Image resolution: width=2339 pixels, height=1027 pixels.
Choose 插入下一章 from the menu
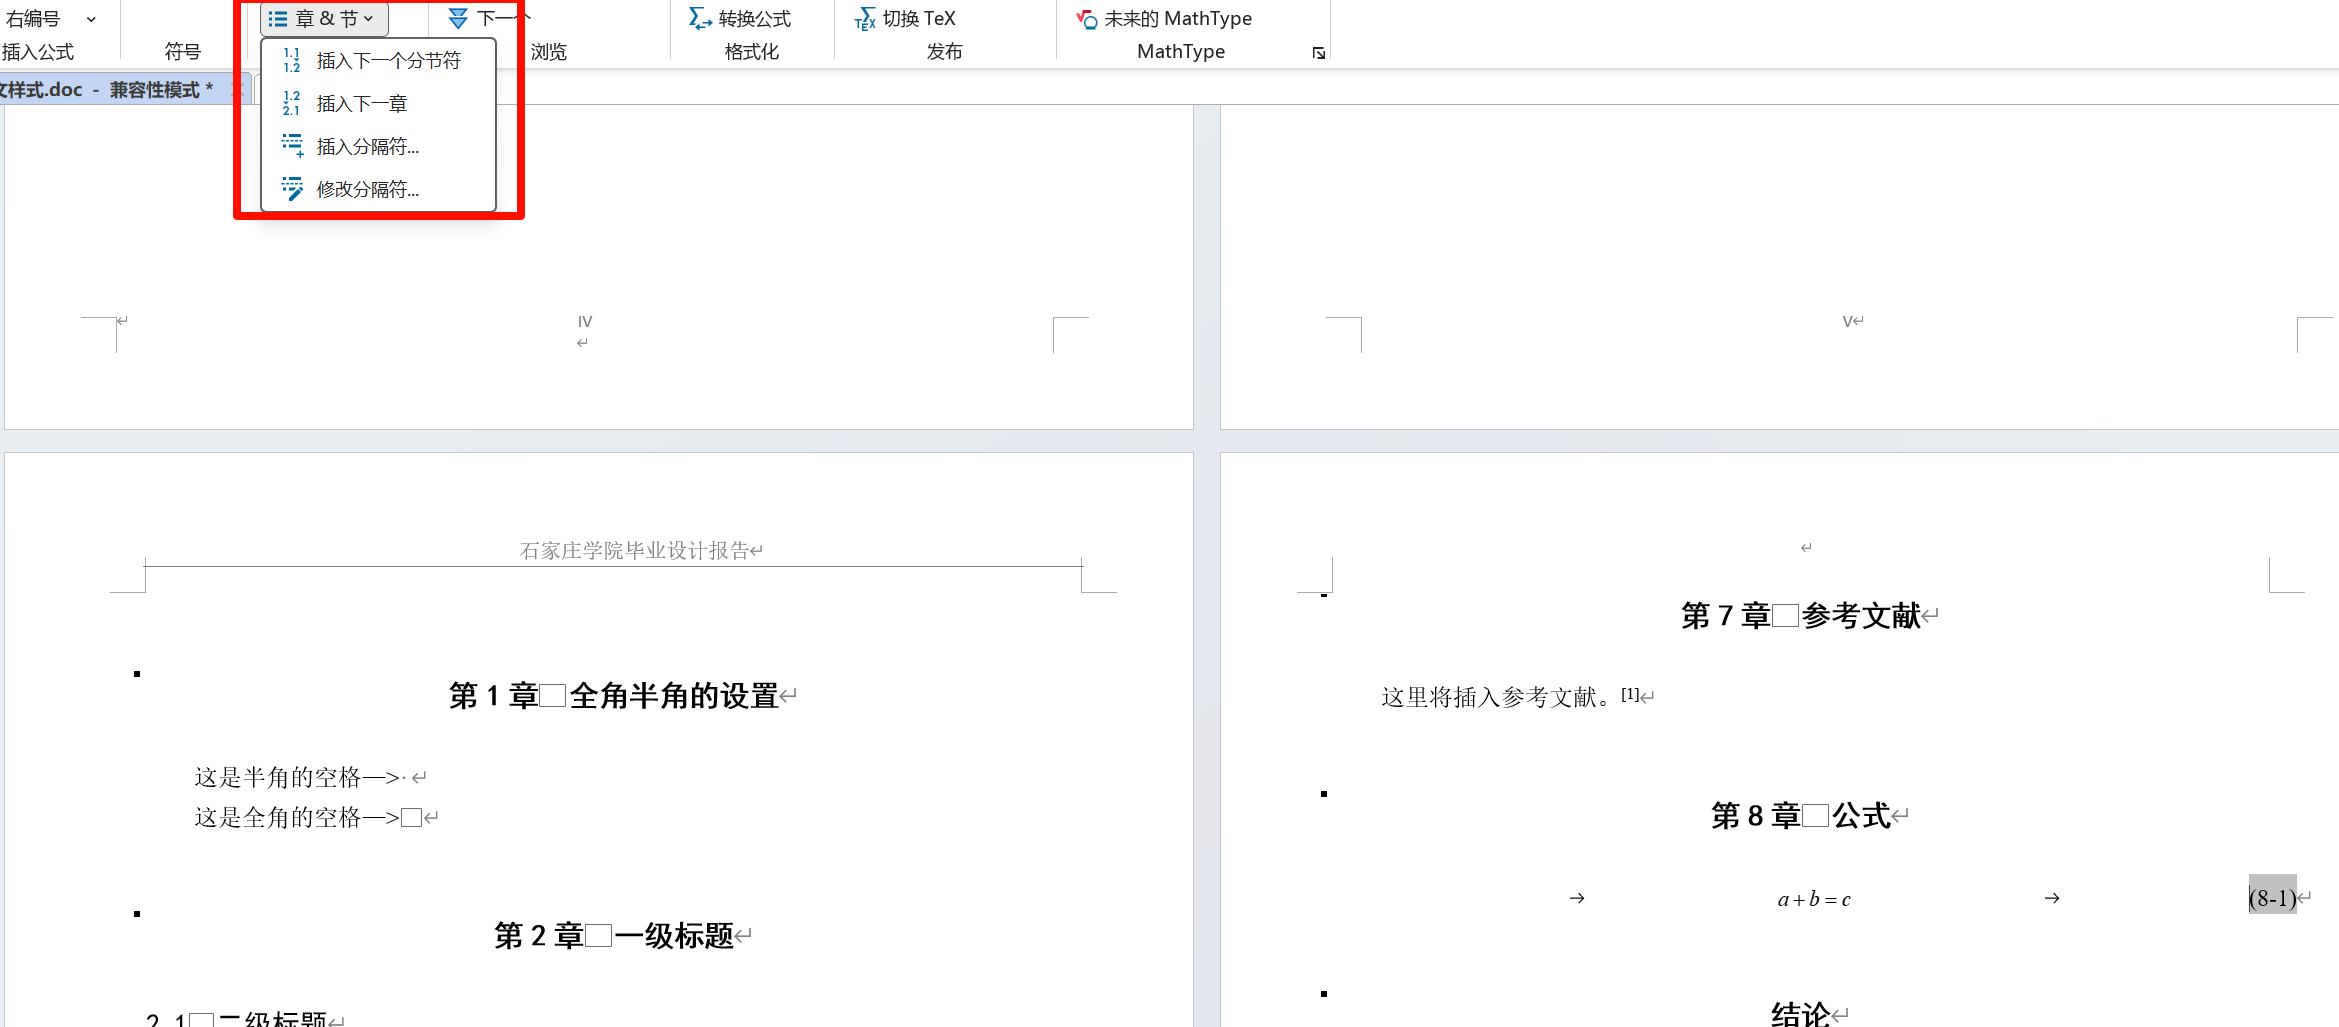point(362,104)
